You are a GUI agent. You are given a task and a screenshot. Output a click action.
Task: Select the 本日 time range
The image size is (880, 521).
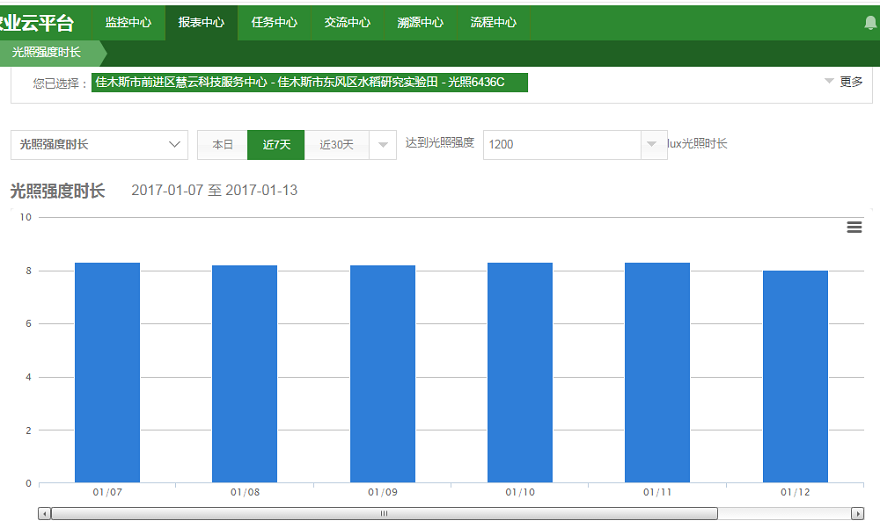(x=222, y=144)
